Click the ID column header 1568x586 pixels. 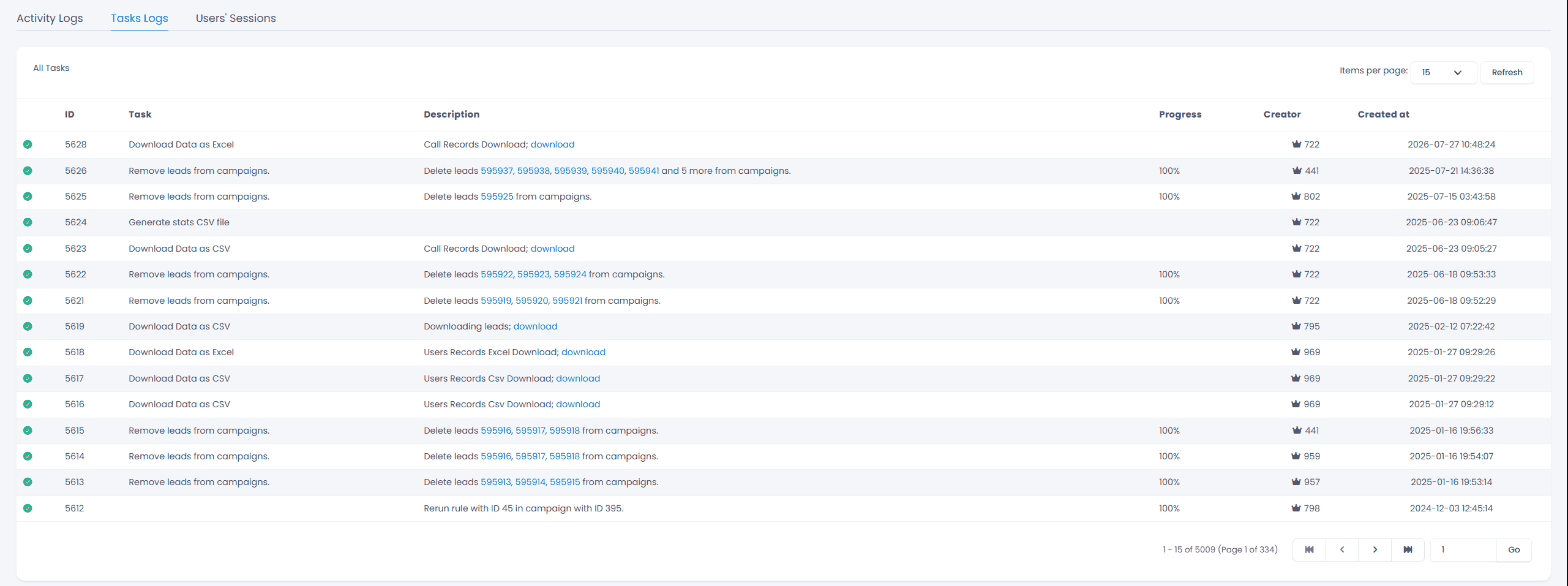70,115
